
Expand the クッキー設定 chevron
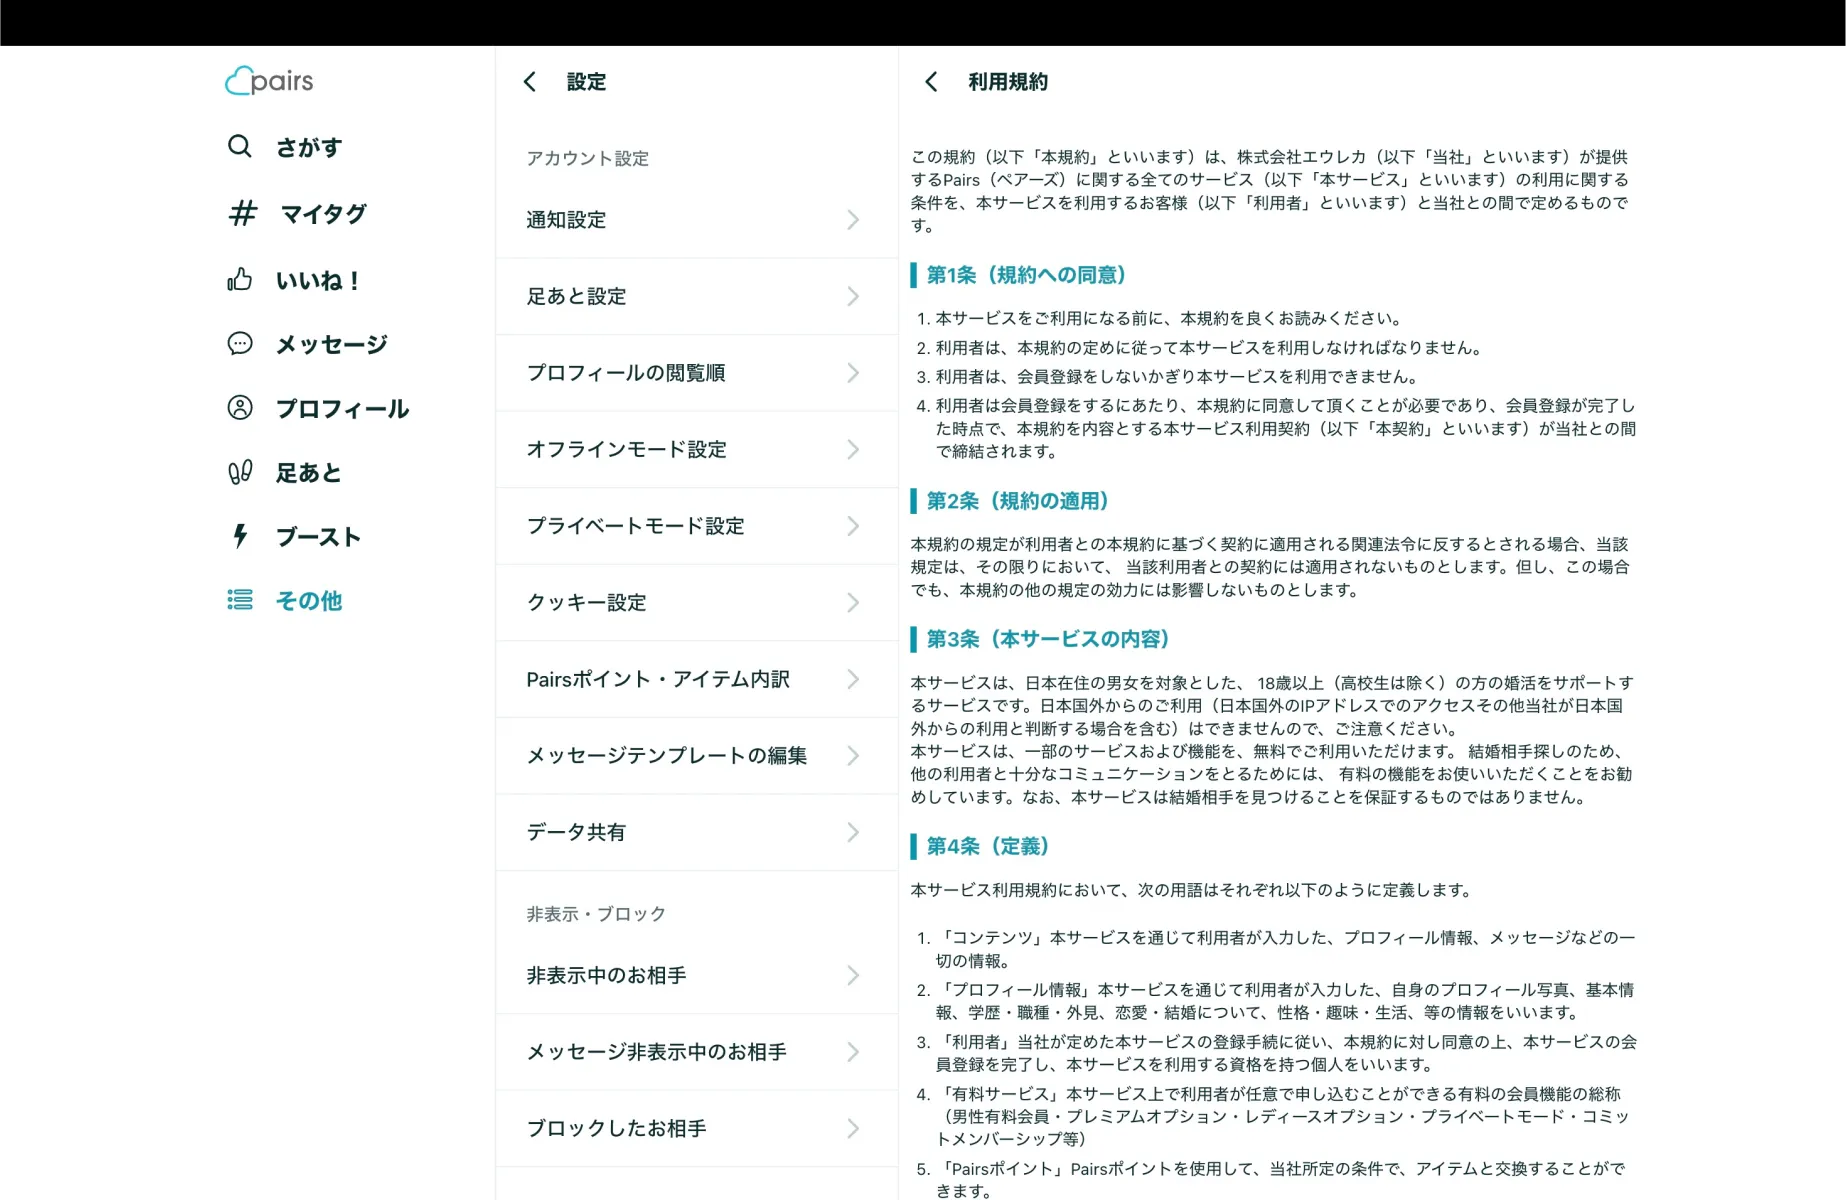853,602
